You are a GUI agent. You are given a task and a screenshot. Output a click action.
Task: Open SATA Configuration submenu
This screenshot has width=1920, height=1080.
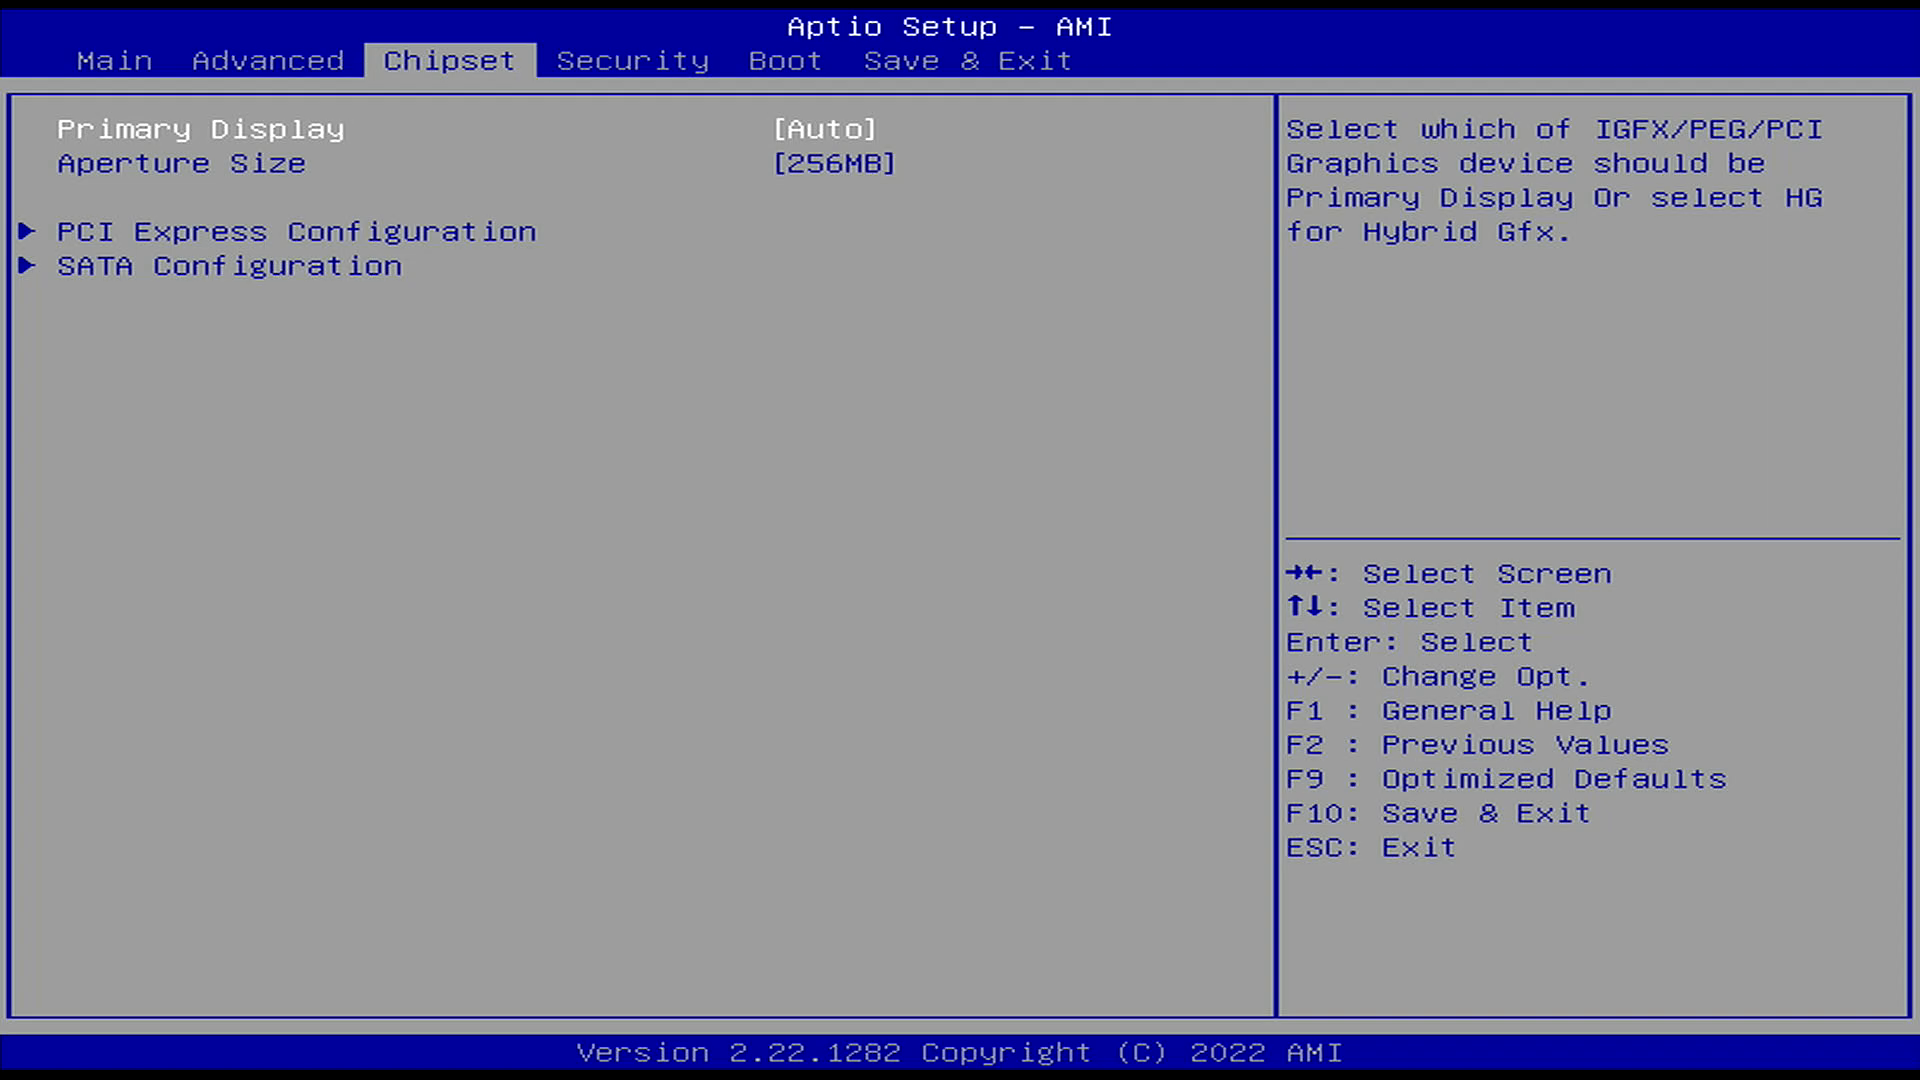click(x=229, y=266)
